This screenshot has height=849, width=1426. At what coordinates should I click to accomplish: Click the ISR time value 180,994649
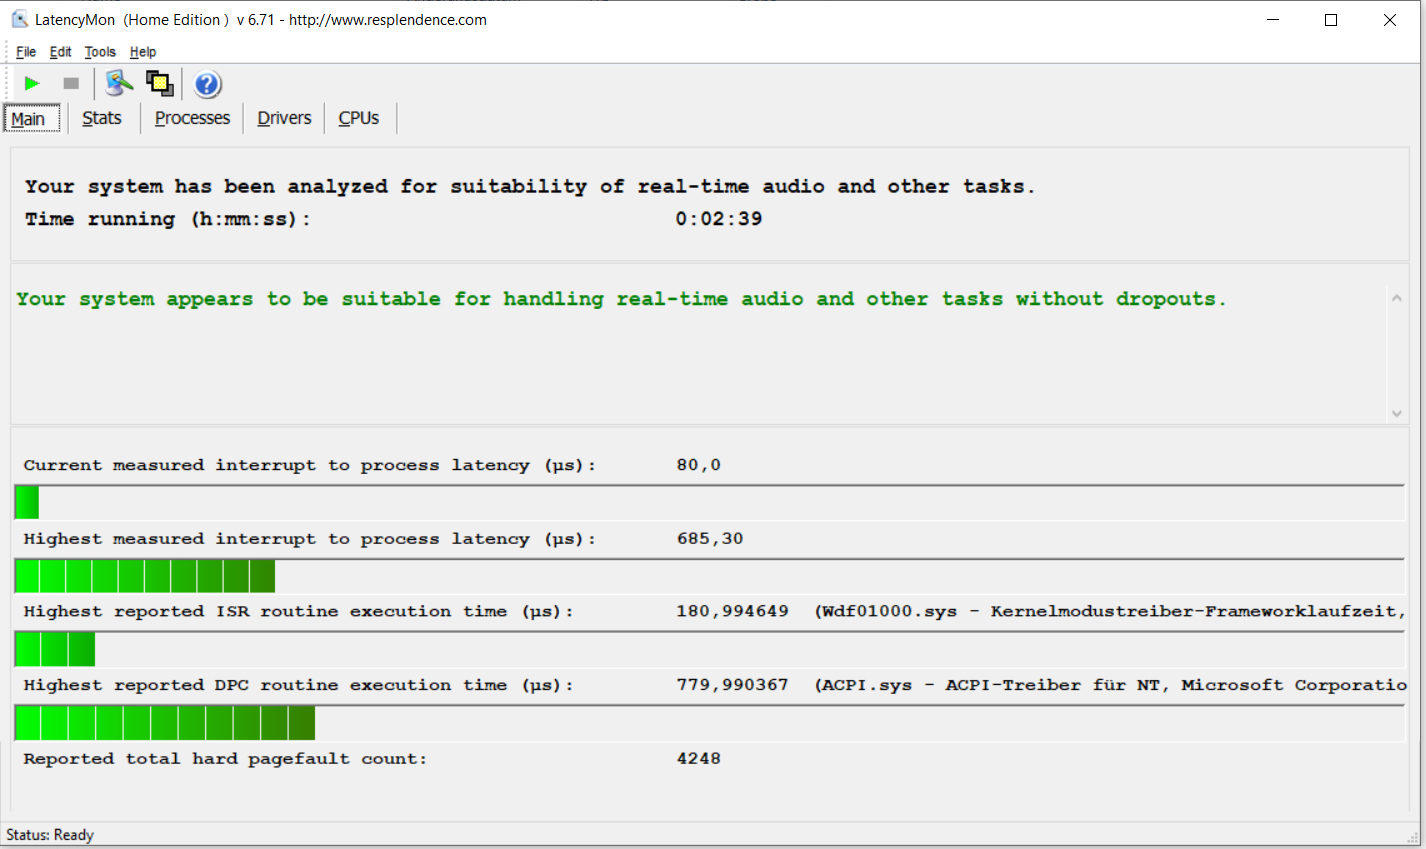click(x=732, y=611)
